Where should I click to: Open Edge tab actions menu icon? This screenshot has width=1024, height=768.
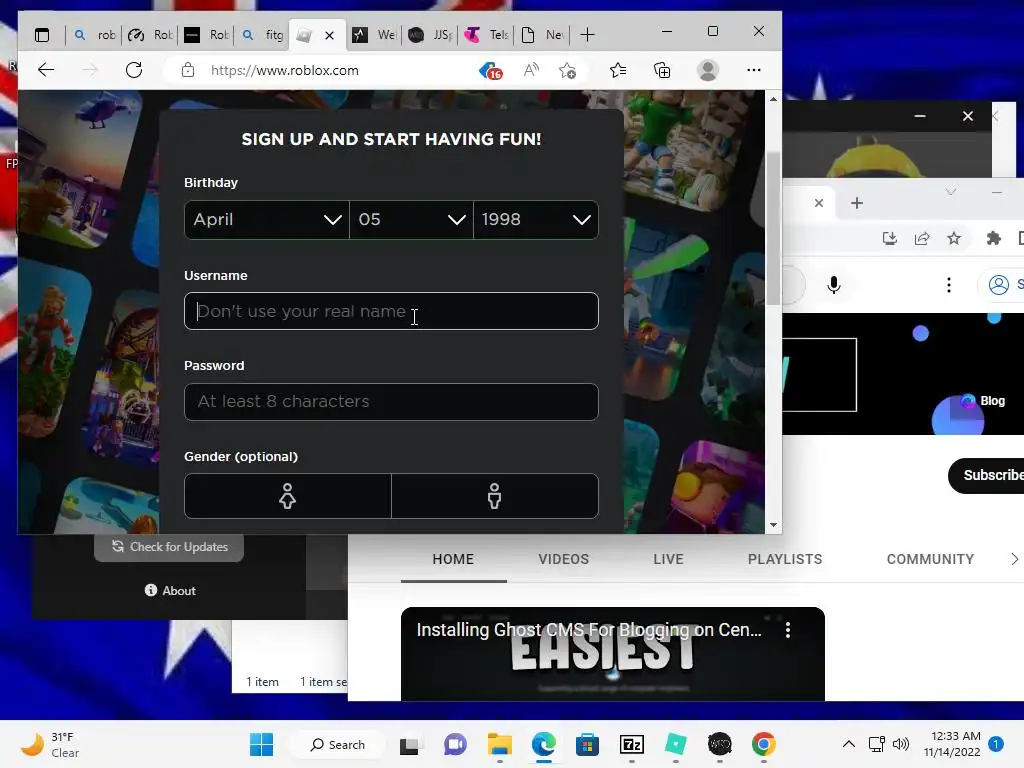coord(42,35)
